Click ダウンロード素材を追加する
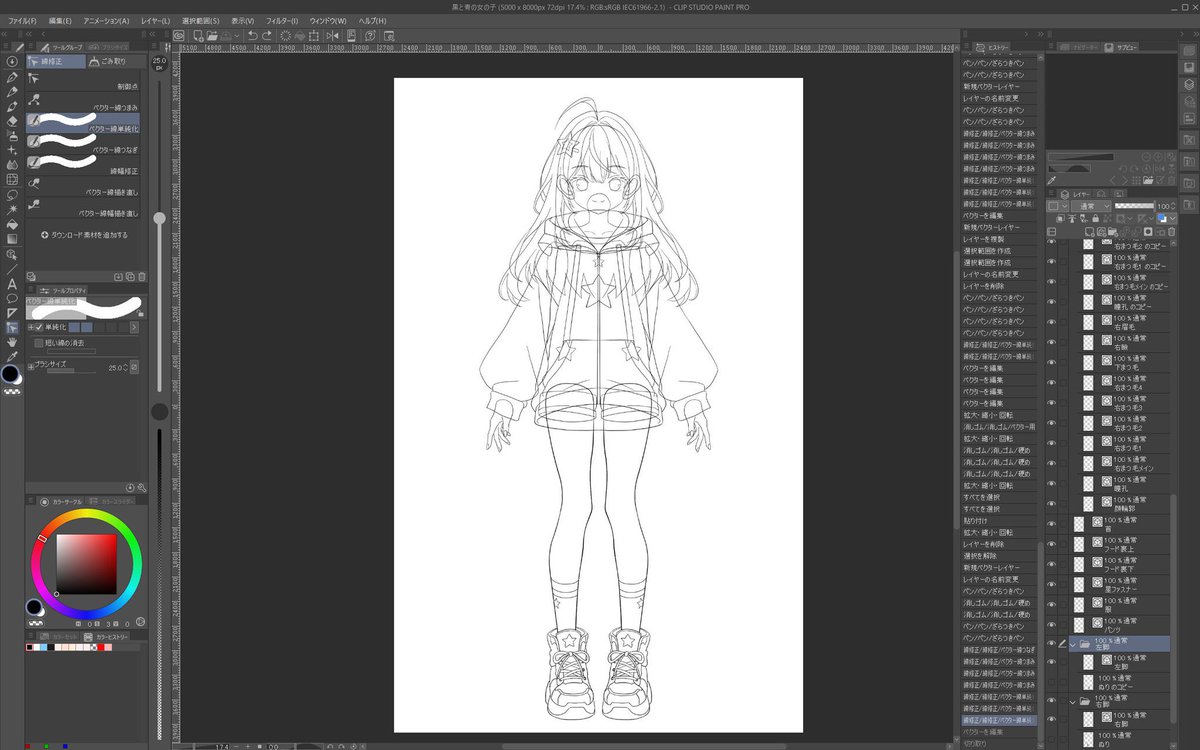Screen dimensions: 1200x750 pos(85,235)
